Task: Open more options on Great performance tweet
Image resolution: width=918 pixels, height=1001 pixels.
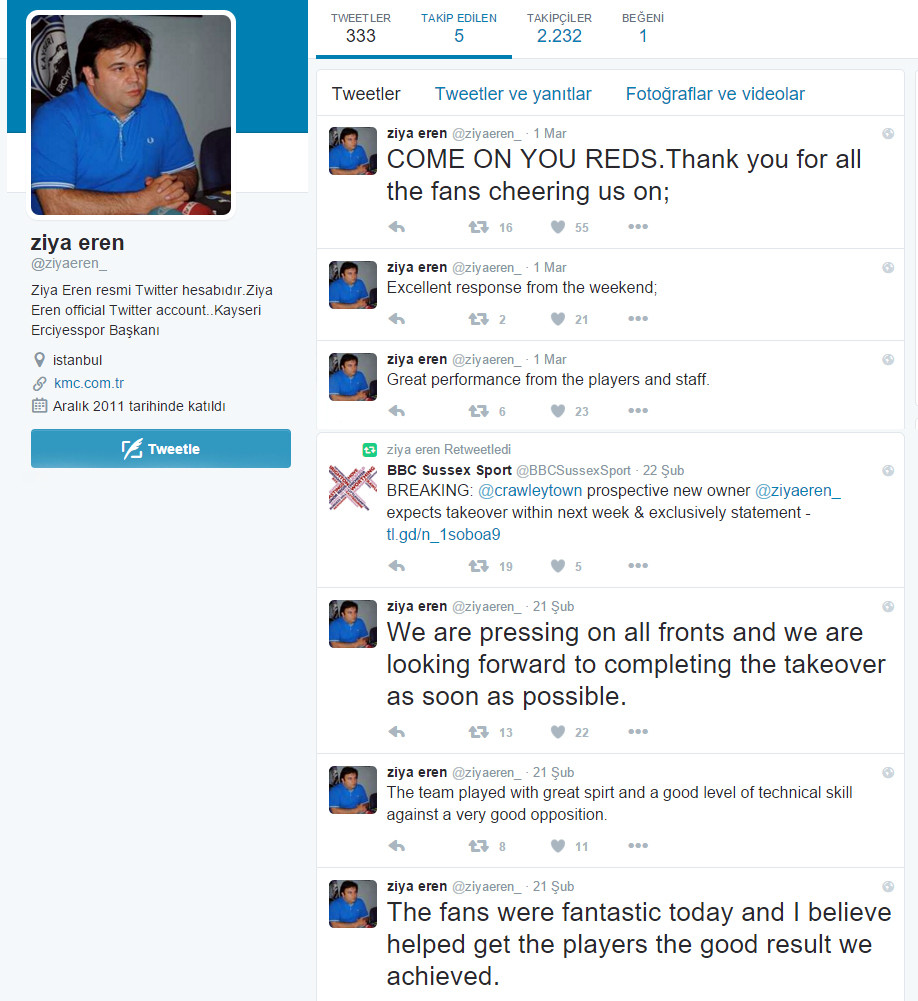Action: (638, 410)
